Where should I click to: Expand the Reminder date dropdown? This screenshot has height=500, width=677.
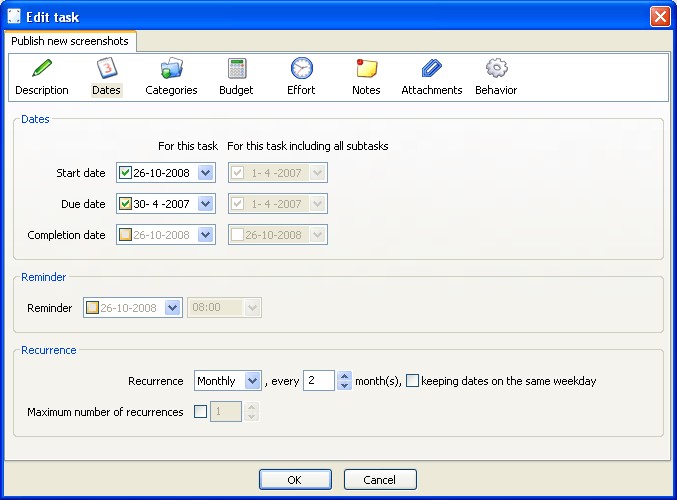pos(172,308)
